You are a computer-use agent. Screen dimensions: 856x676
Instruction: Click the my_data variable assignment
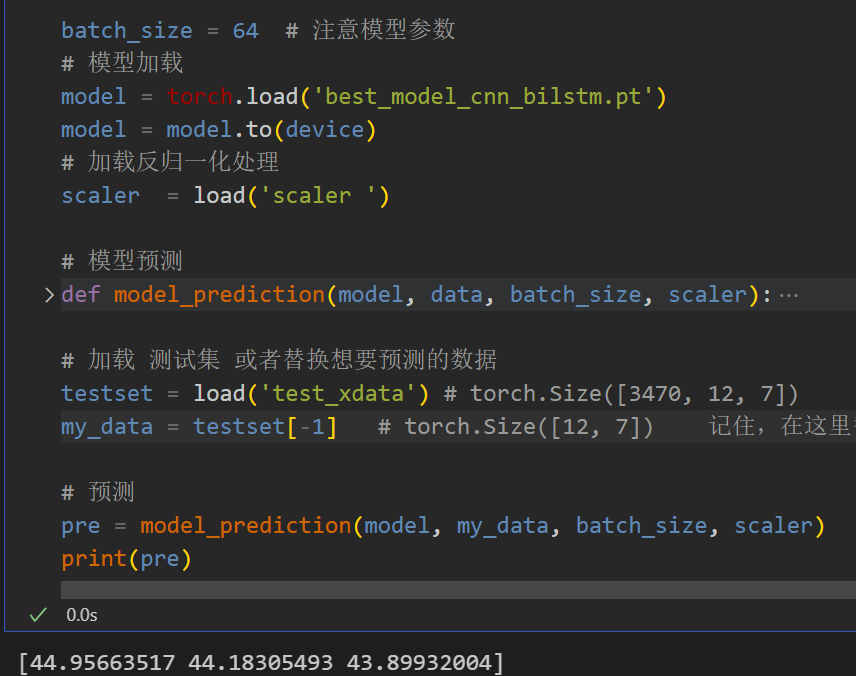[x=107, y=426]
